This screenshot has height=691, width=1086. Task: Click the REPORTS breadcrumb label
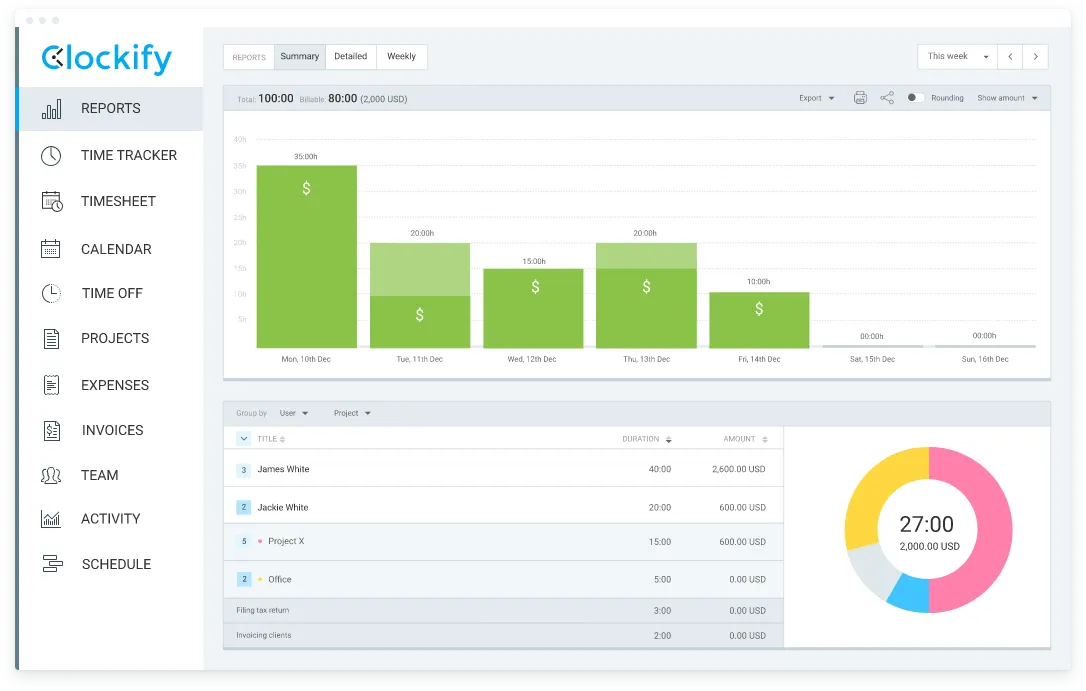click(249, 57)
